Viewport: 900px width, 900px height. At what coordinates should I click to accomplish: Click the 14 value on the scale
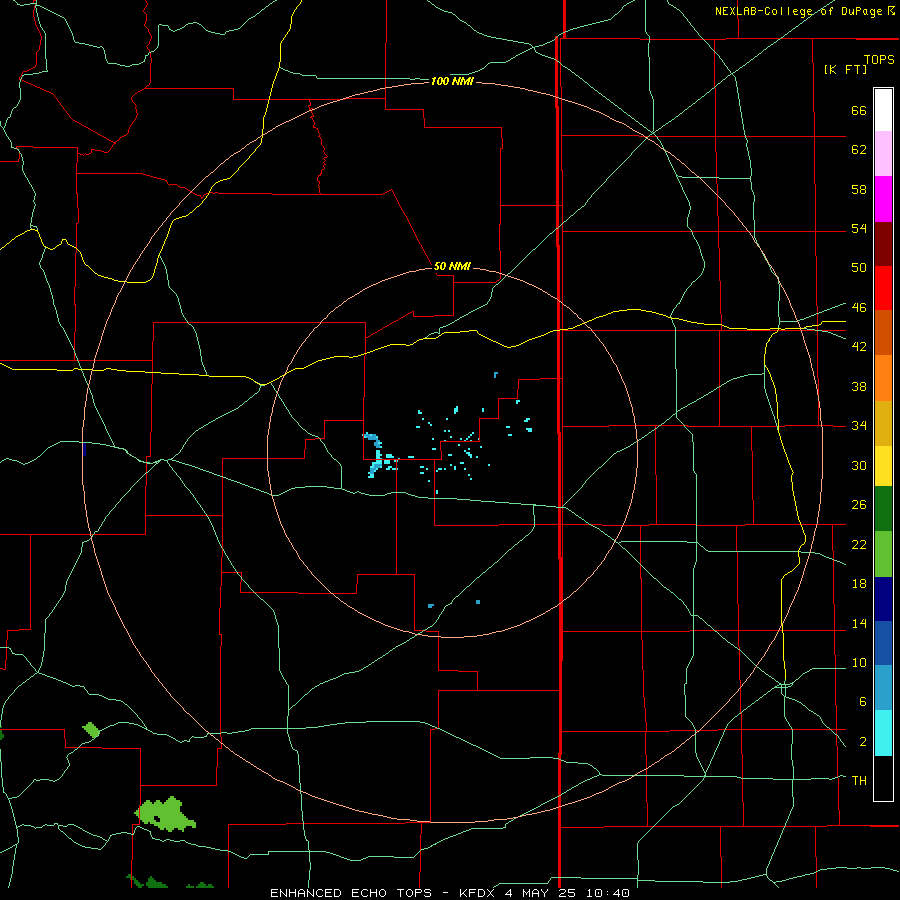[859, 623]
